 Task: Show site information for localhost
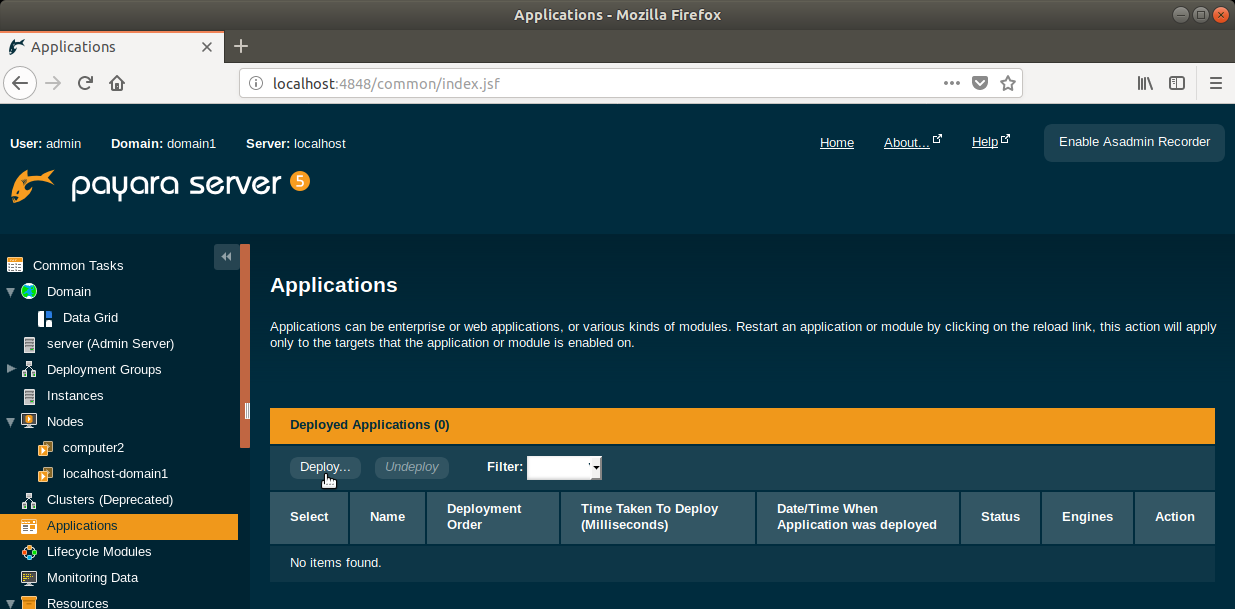click(255, 84)
